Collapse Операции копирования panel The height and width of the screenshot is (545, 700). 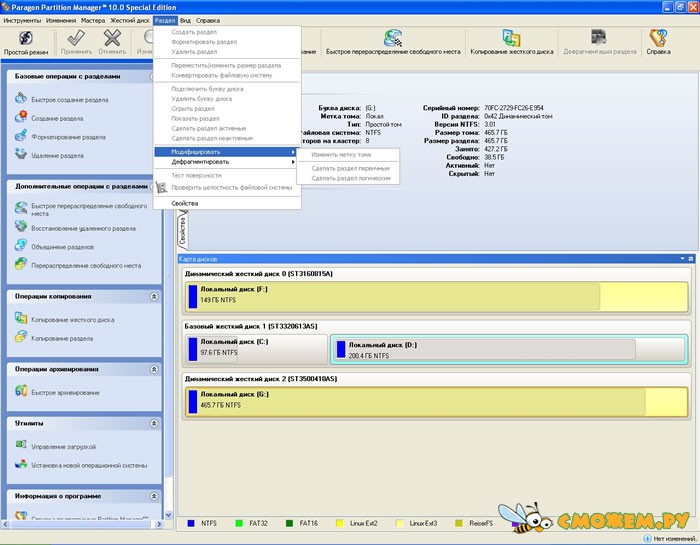click(x=154, y=296)
